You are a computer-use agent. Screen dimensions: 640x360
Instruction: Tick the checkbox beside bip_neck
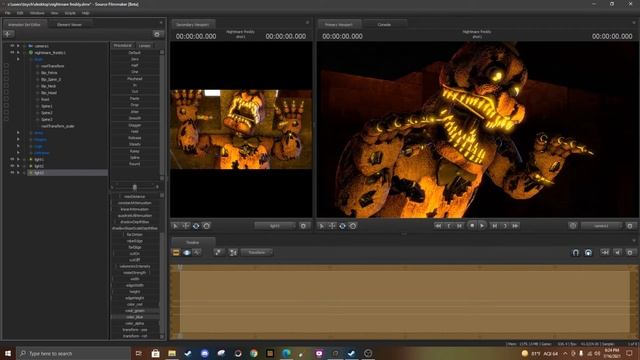point(6,86)
